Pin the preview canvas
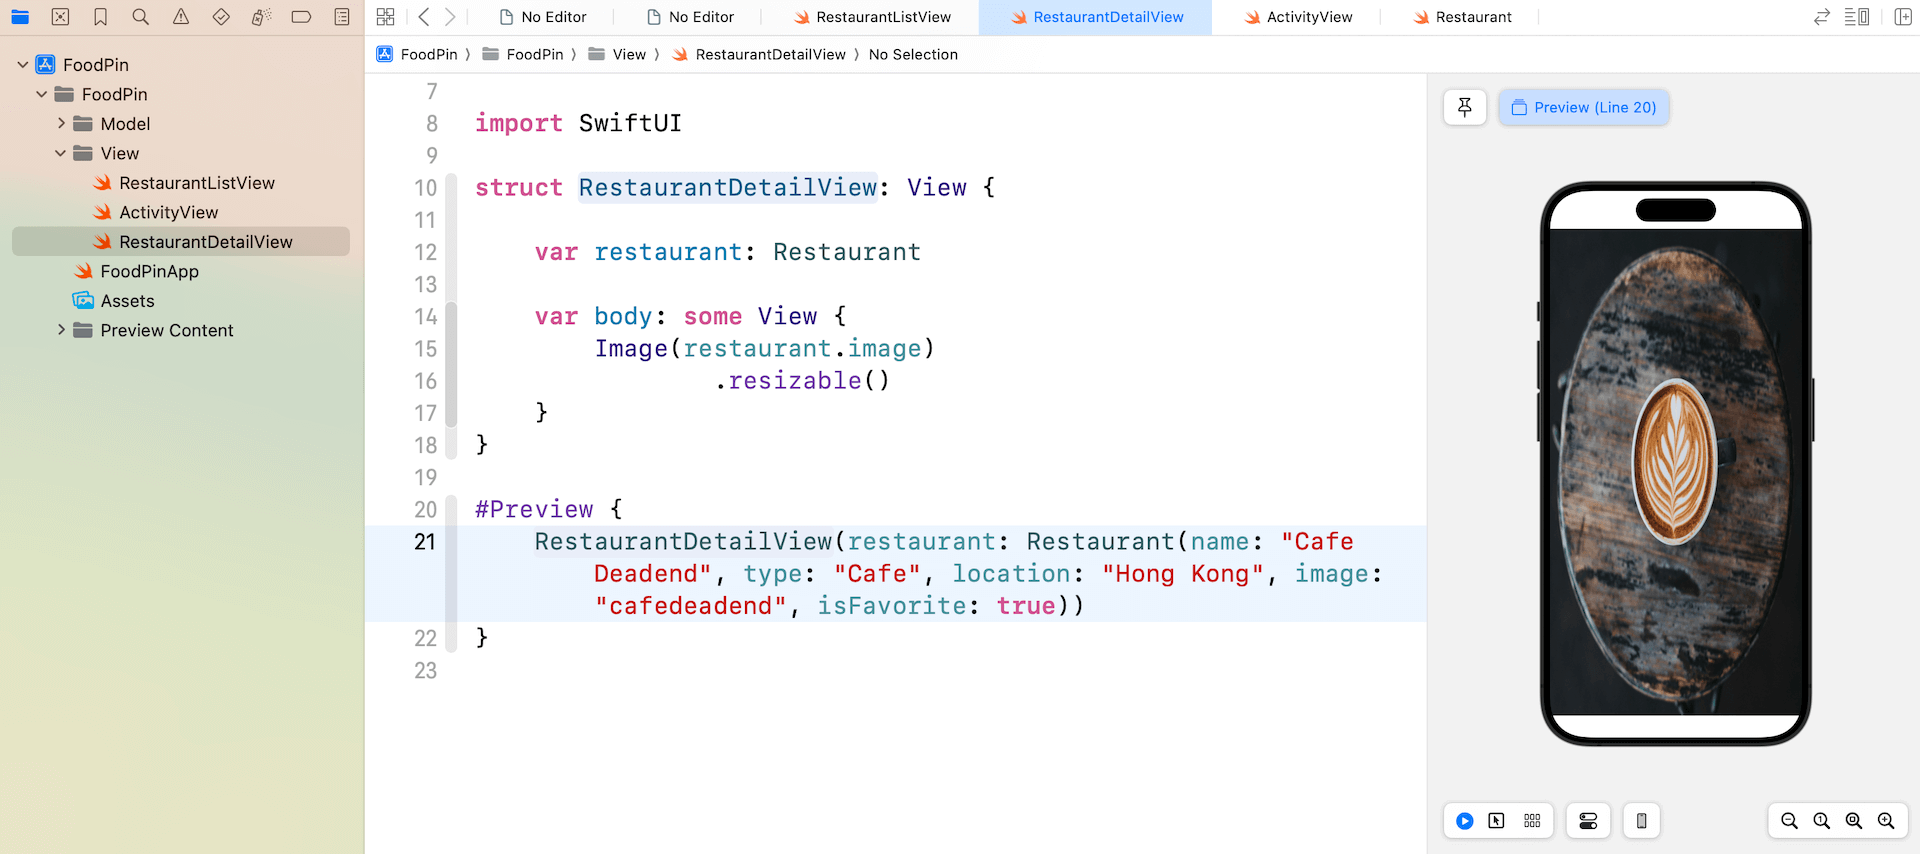Image resolution: width=1920 pixels, height=854 pixels. pos(1465,107)
